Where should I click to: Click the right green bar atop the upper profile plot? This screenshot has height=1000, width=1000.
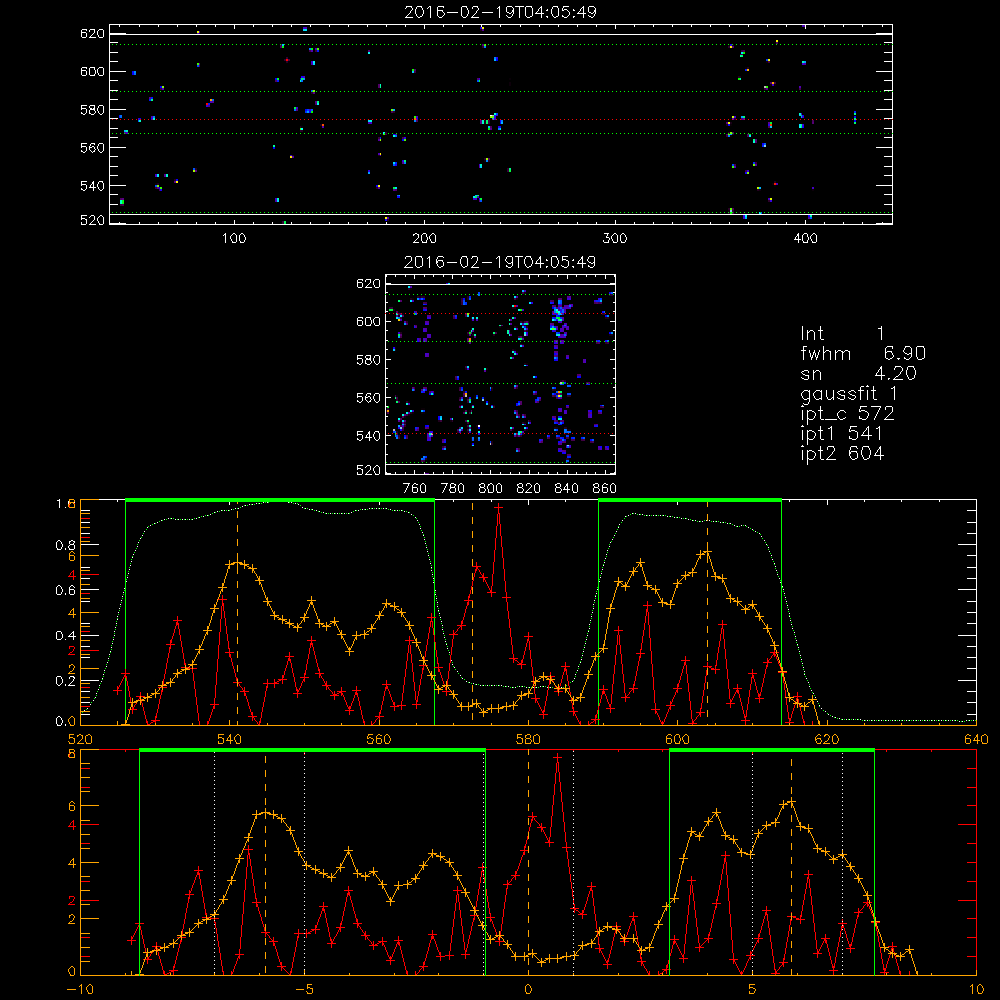689,500
